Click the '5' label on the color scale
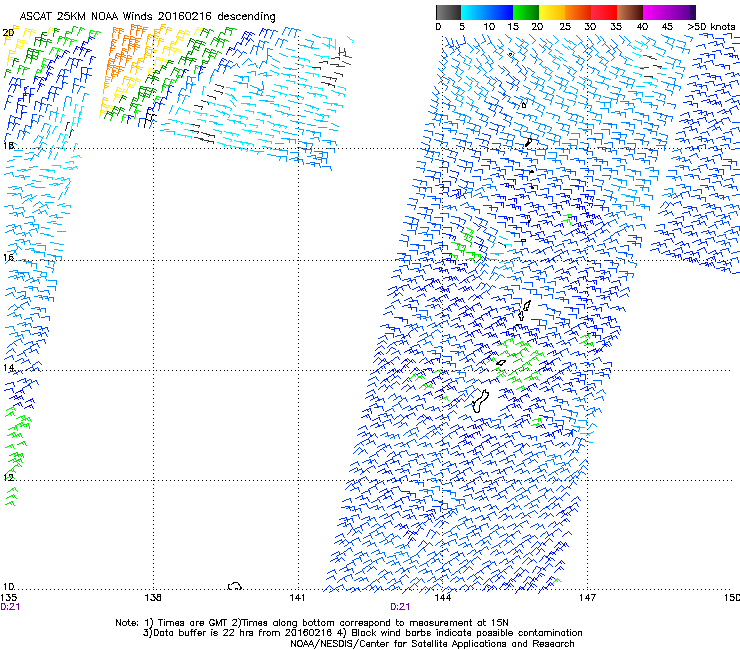The height and width of the screenshot is (650, 740). [x=462, y=26]
